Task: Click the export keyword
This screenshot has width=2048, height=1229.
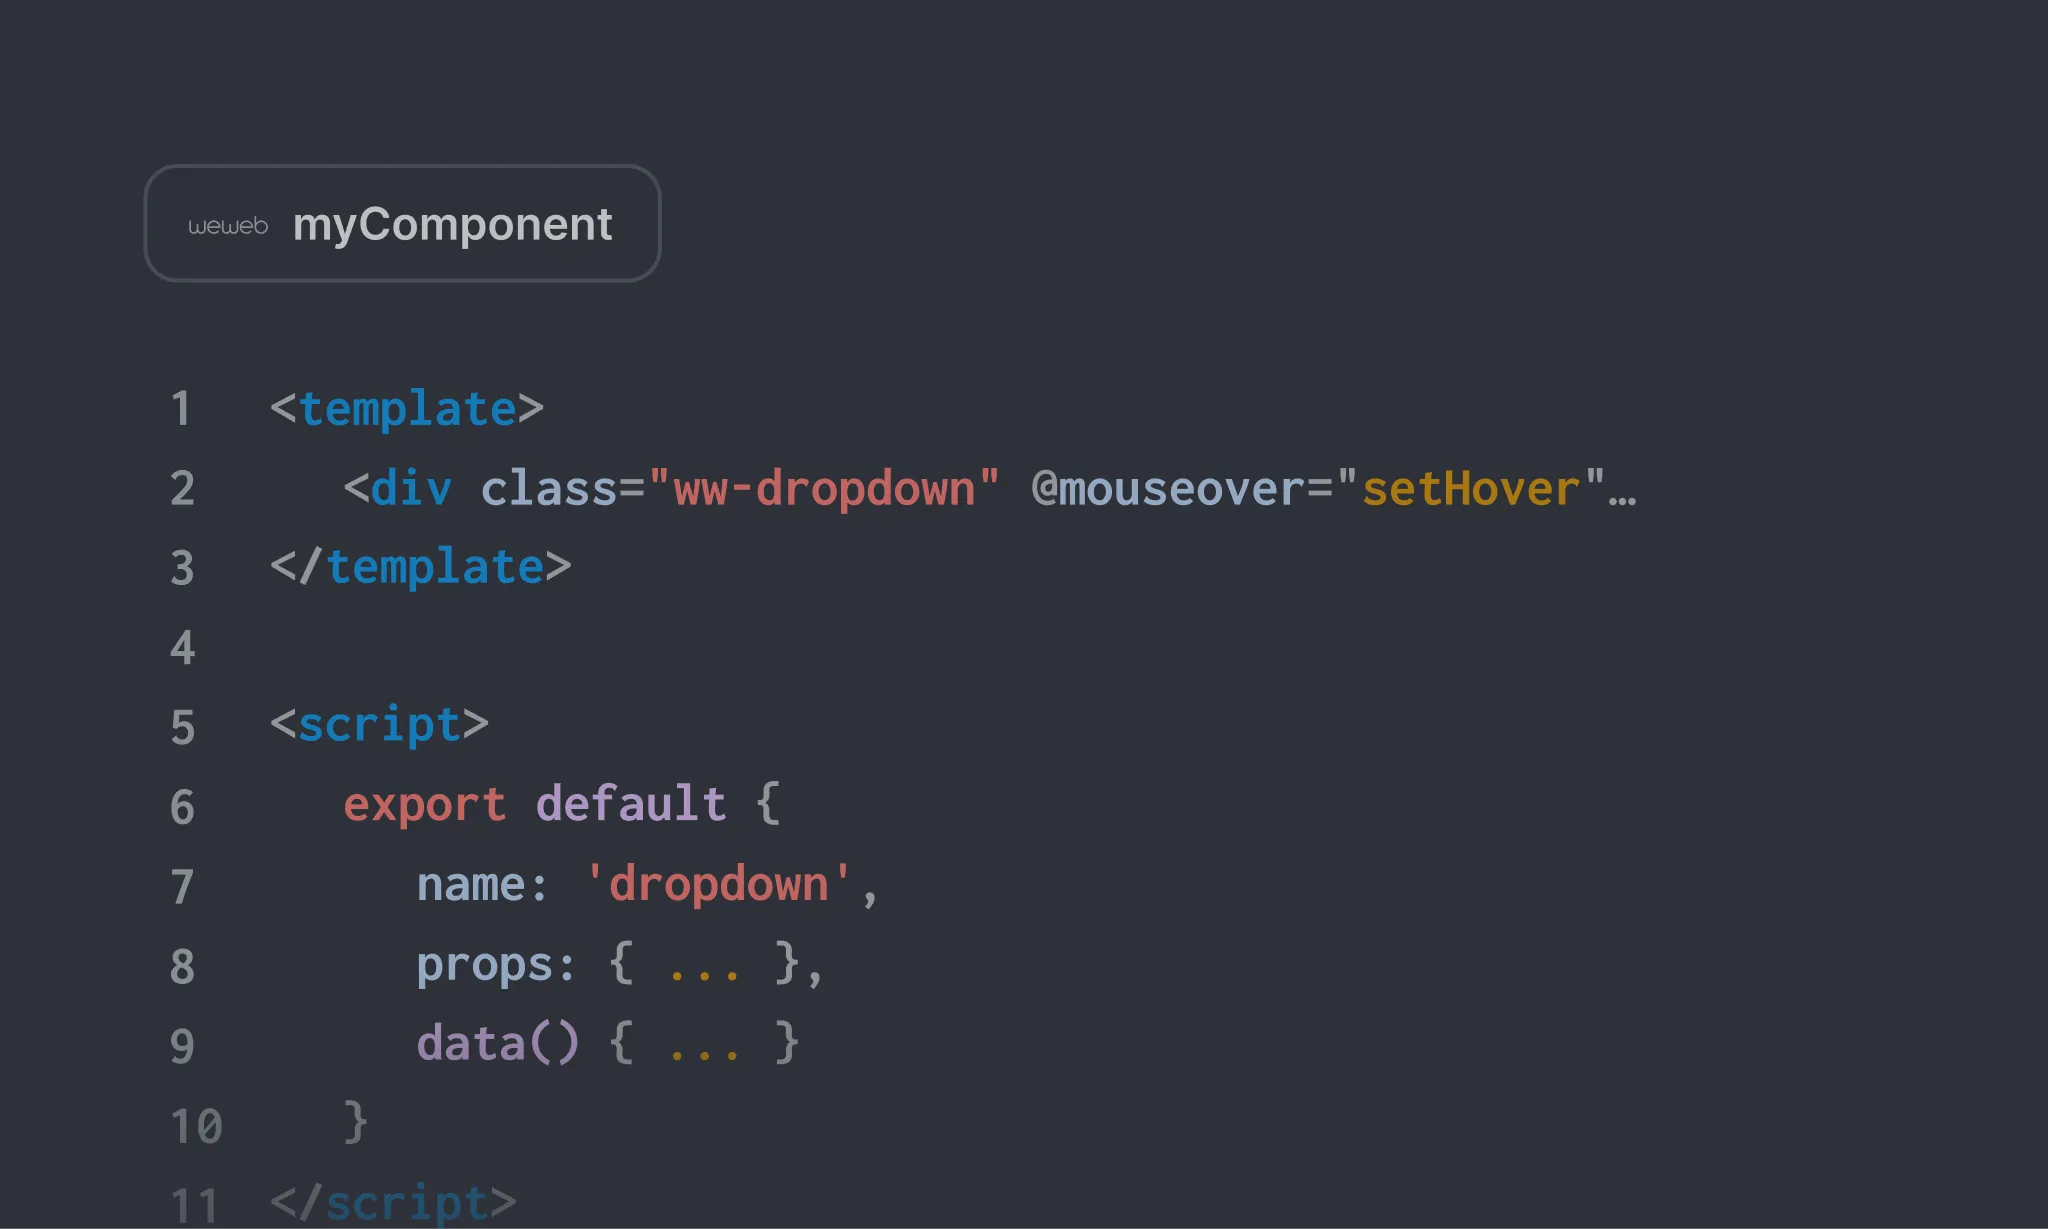Action: pyautogui.click(x=425, y=805)
